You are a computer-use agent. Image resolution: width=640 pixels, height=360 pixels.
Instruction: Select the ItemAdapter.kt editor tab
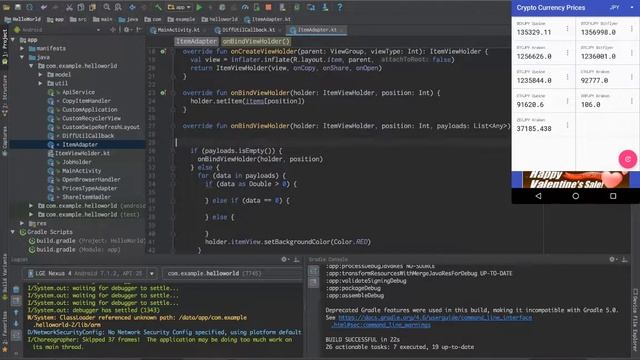[x=316, y=30]
